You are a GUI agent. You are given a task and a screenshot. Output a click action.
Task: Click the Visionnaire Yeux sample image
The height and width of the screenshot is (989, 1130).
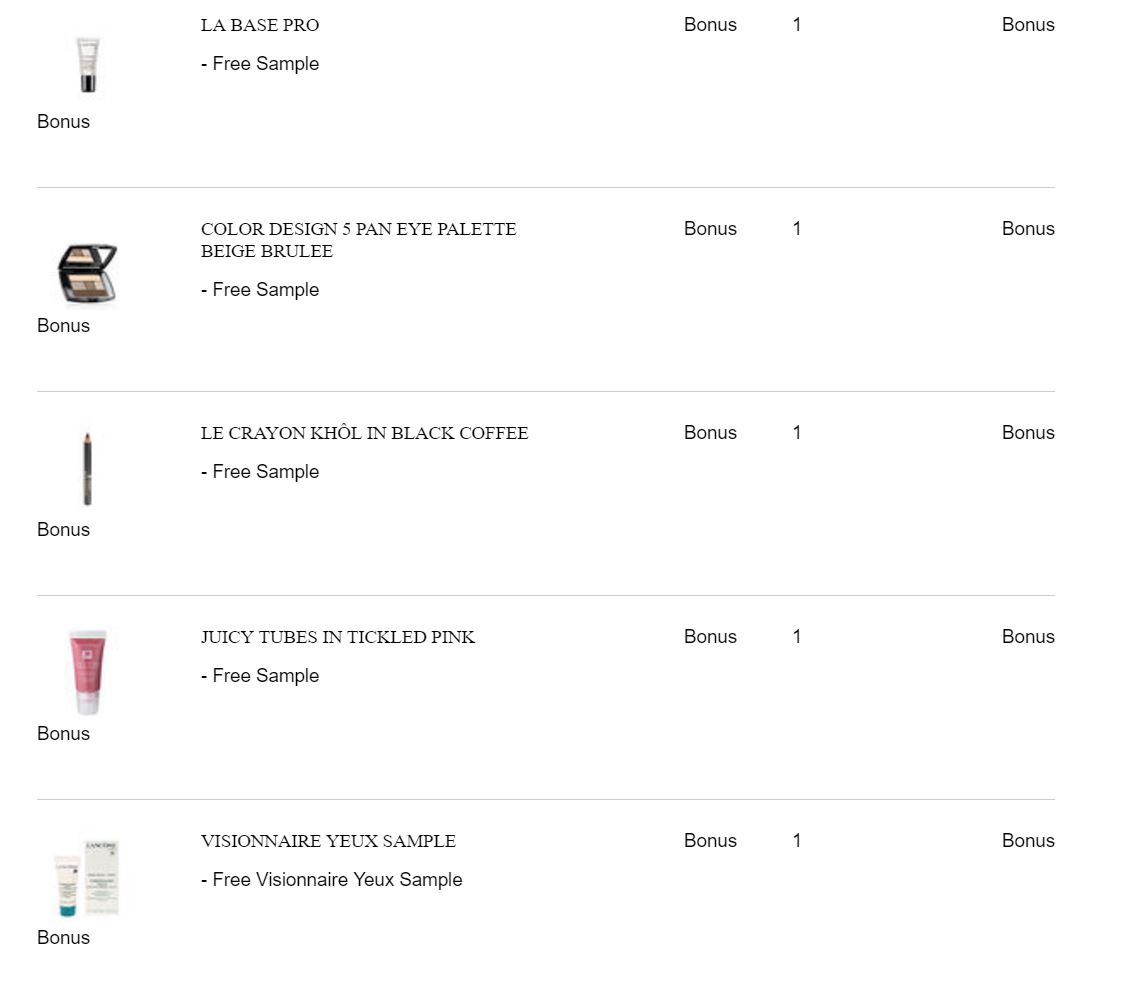[x=87, y=878]
